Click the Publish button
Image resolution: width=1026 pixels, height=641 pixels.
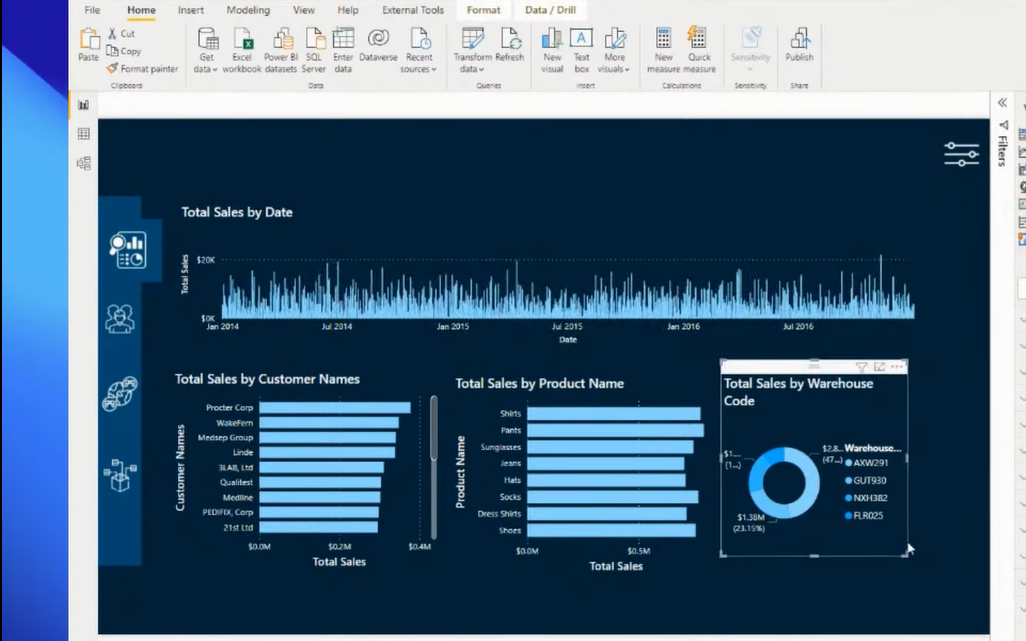[799, 45]
